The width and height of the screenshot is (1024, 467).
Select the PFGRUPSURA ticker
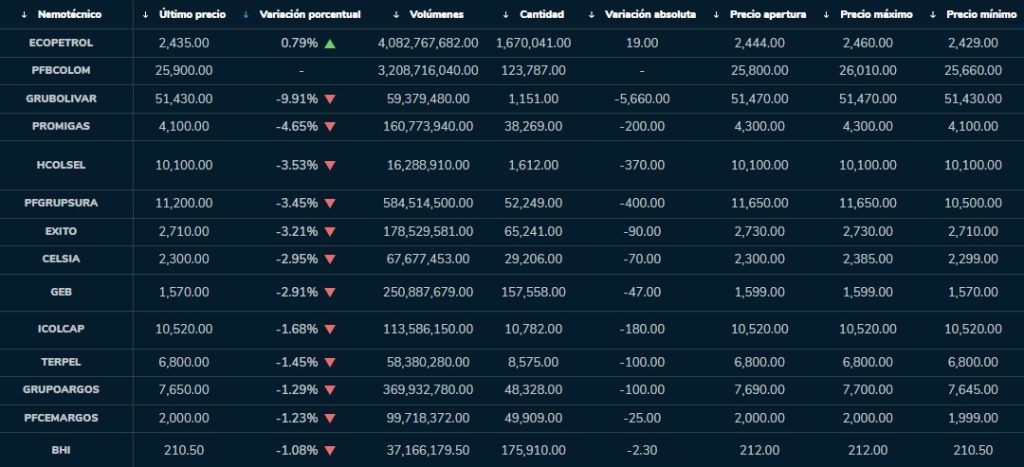coord(61,204)
